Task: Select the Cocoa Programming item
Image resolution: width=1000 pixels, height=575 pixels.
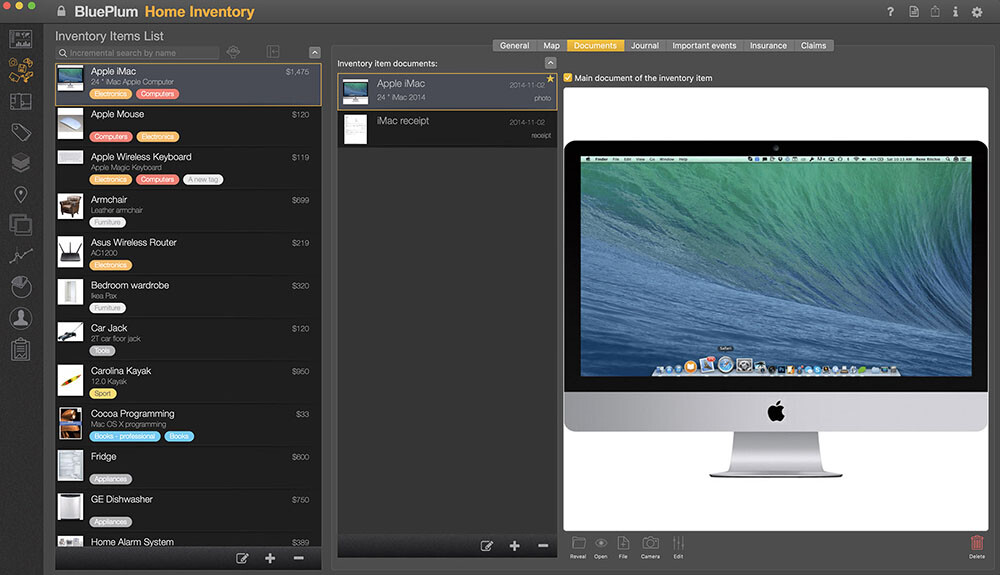Action: pos(188,424)
